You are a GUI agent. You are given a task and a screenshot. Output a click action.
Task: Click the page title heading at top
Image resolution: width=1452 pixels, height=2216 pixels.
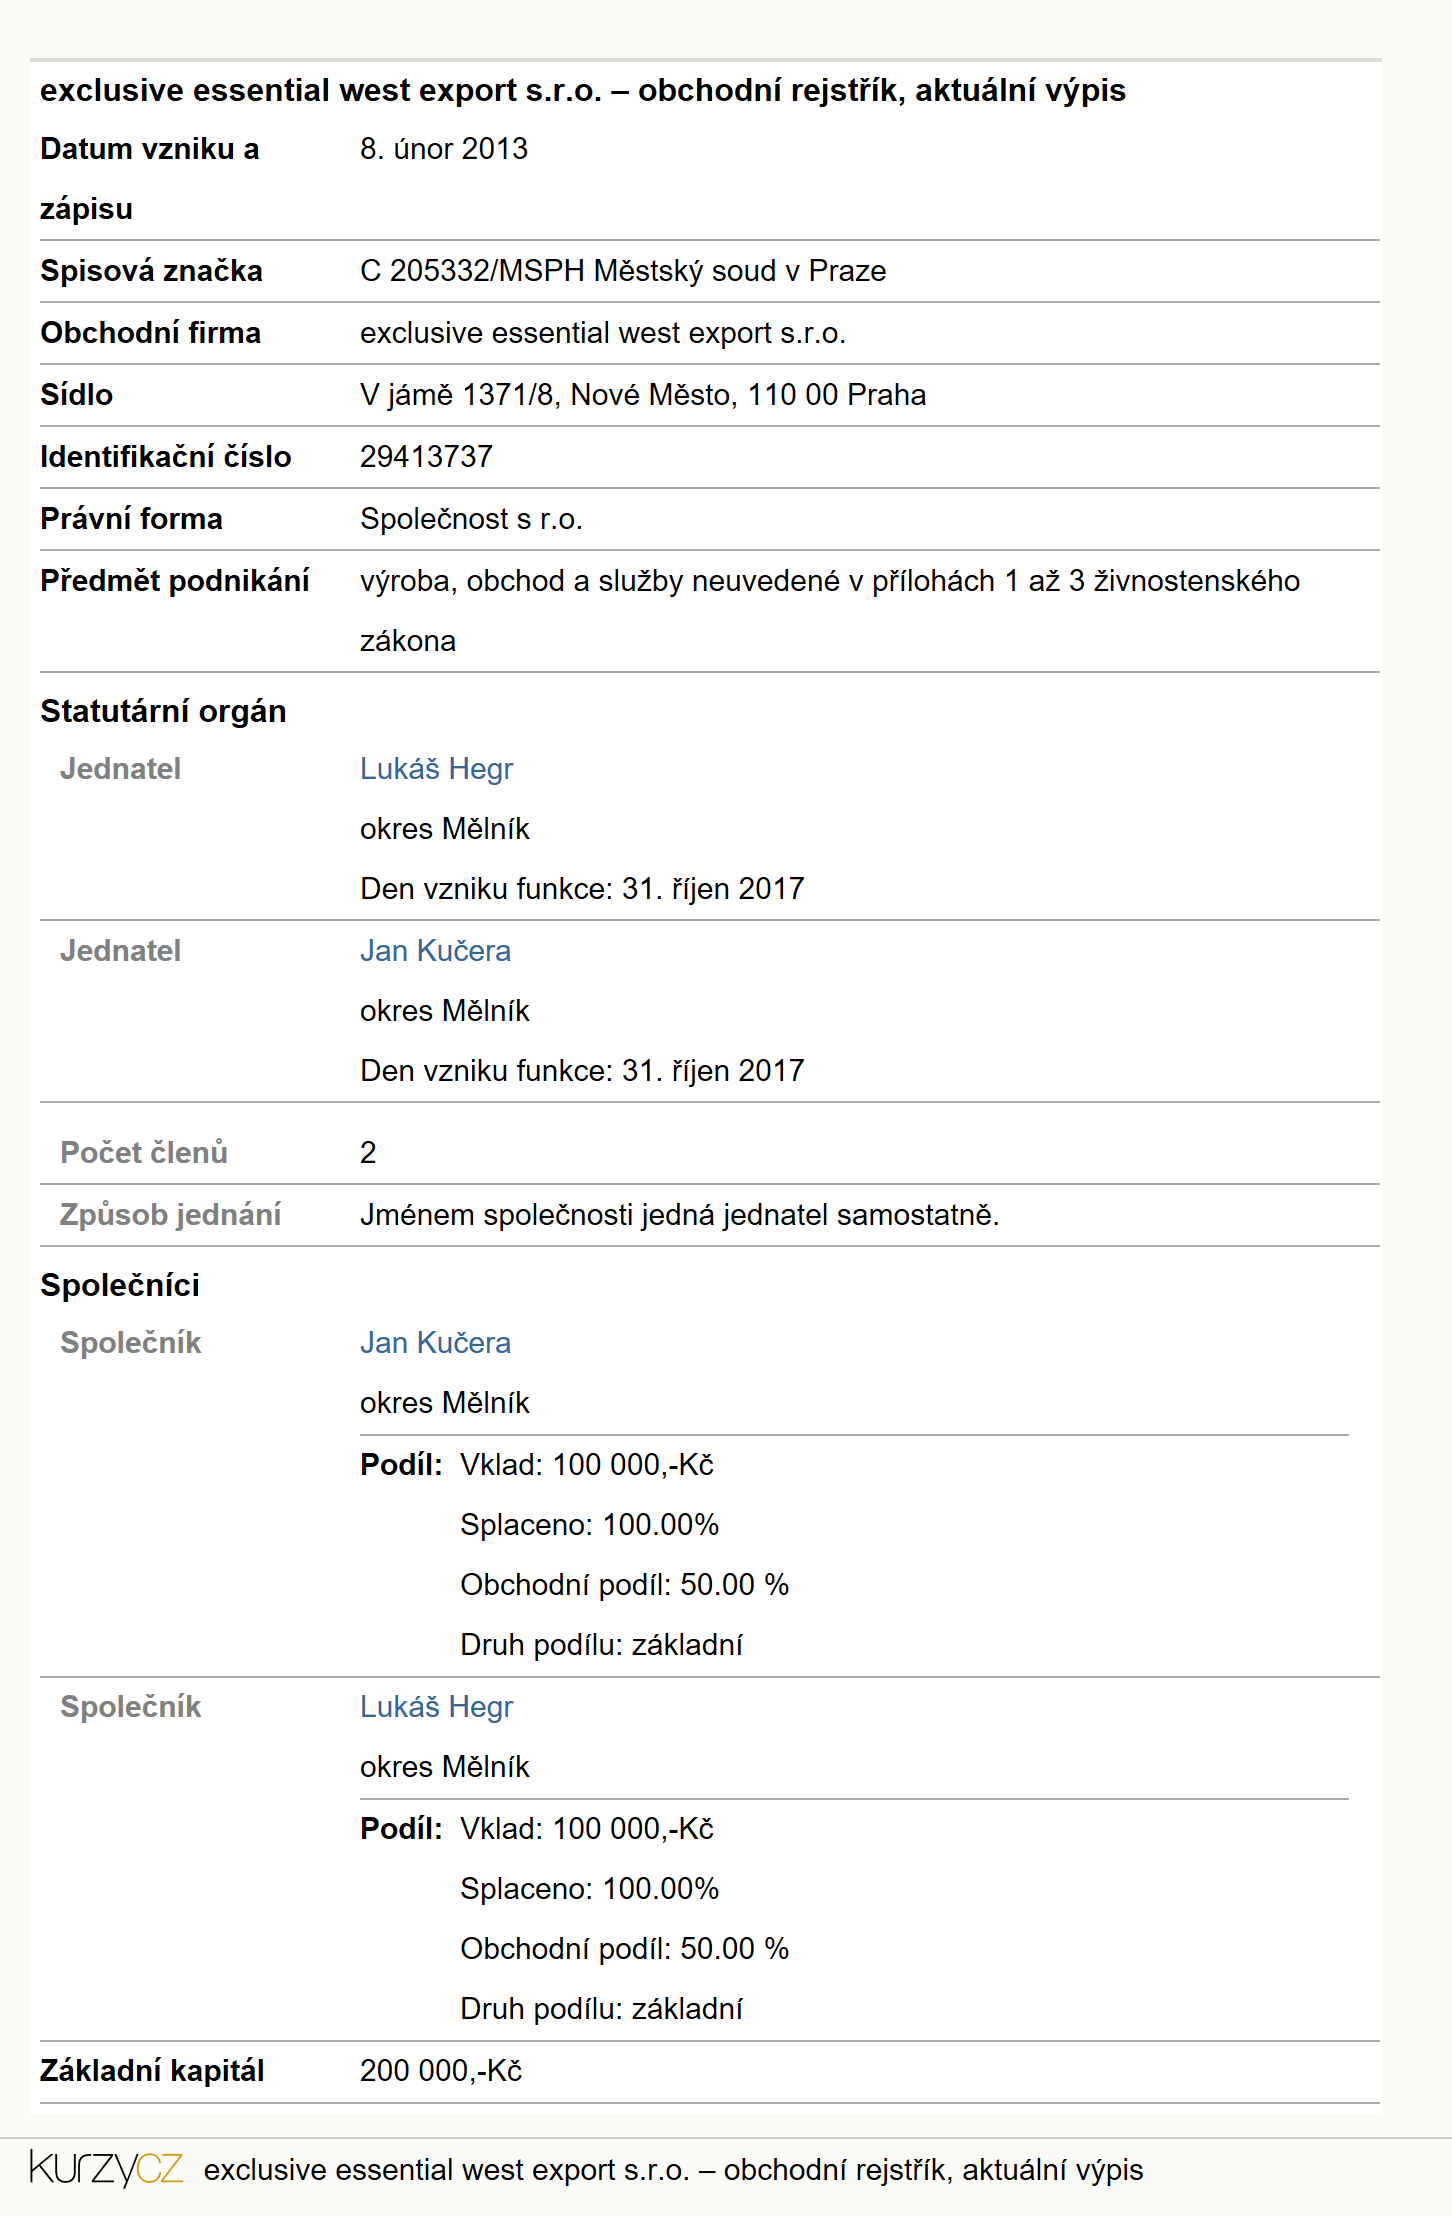583,90
